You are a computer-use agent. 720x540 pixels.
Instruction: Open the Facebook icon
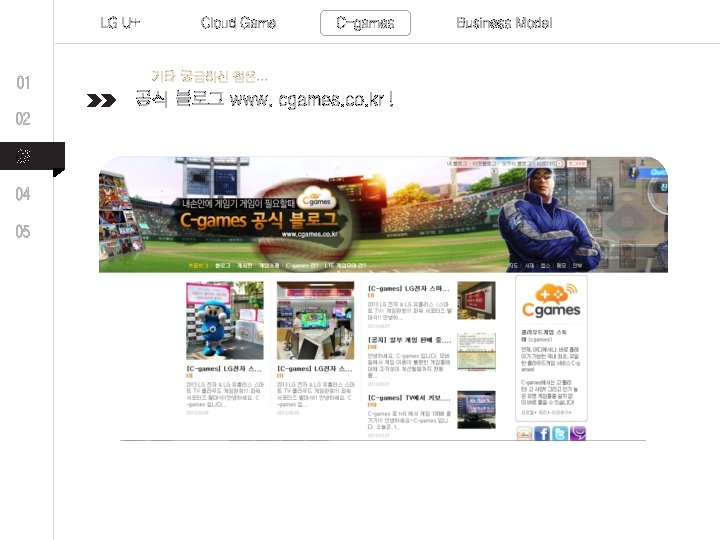coord(542,433)
